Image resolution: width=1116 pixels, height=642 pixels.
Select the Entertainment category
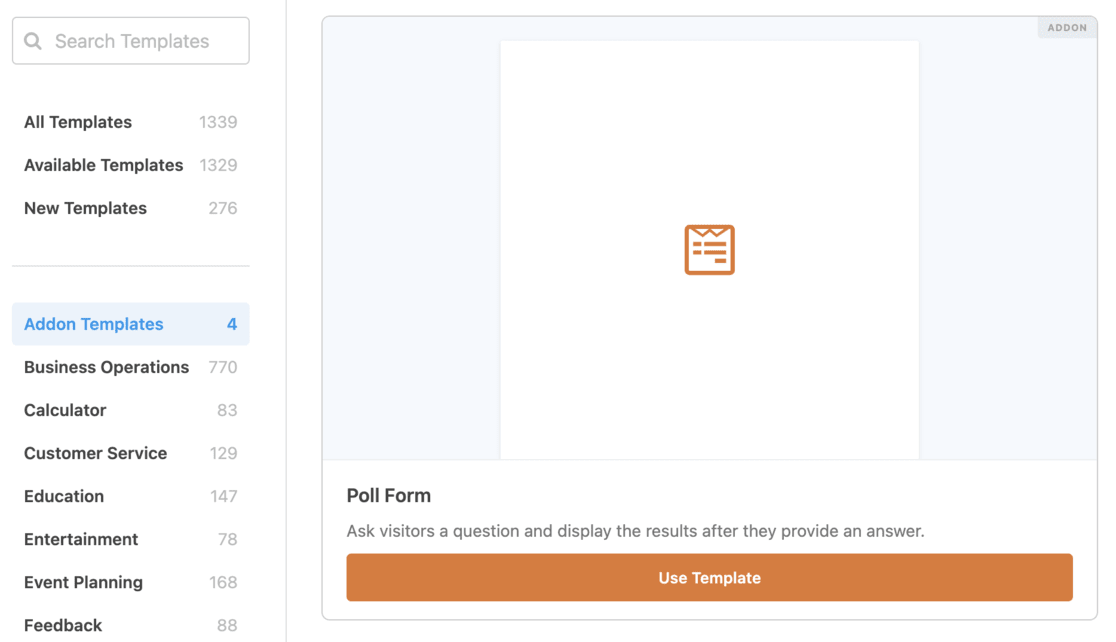click(x=81, y=539)
